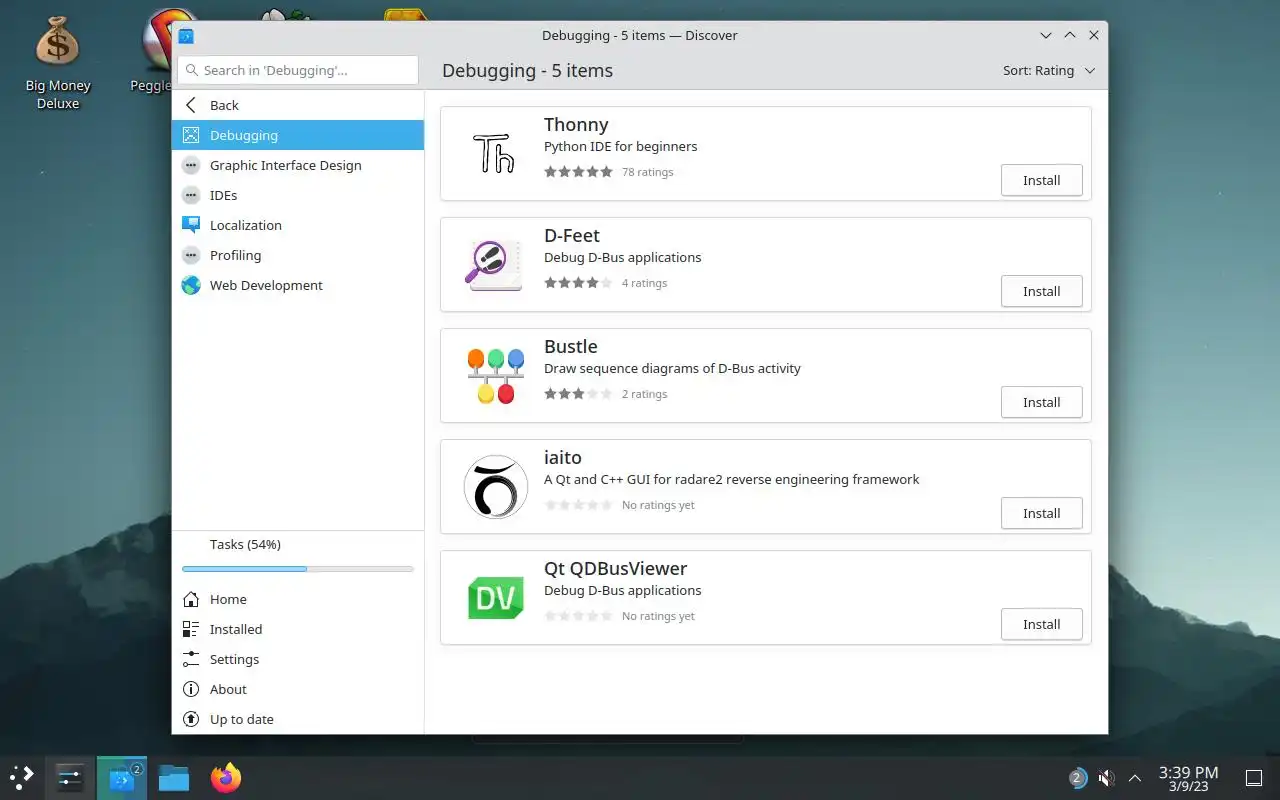
Task: Open the About page
Action: 298,689
